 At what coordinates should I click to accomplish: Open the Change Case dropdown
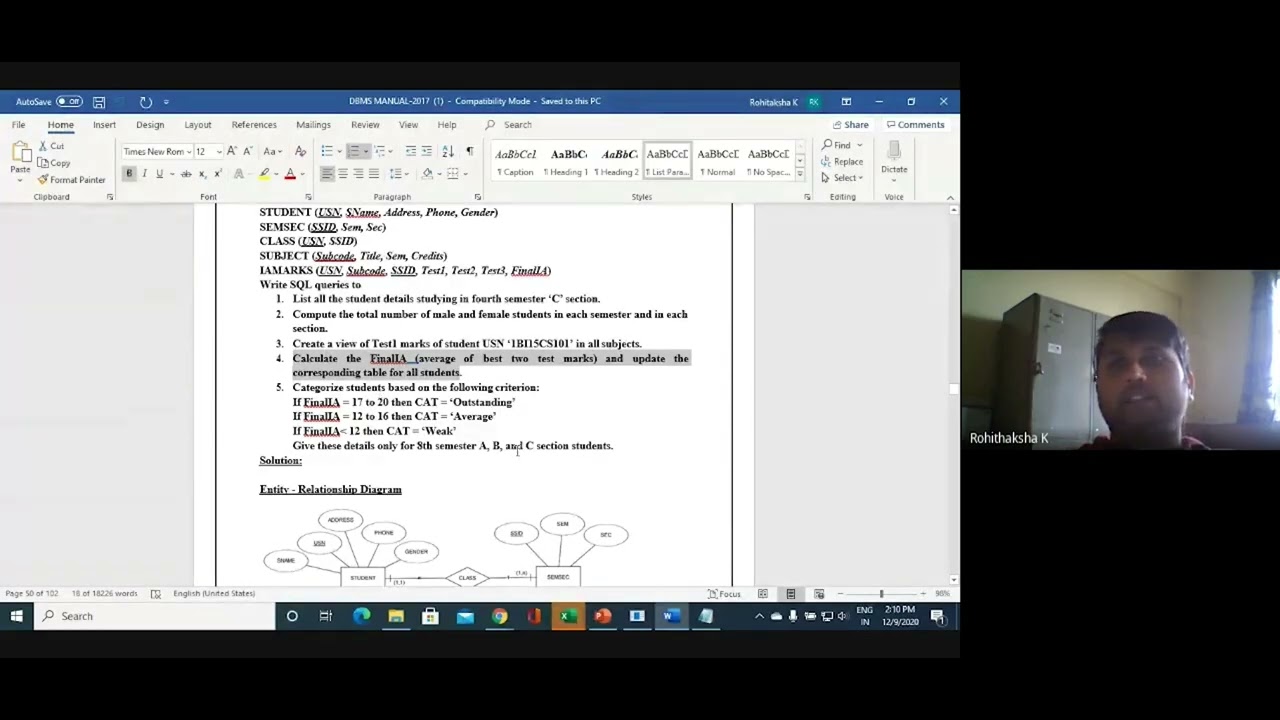pyautogui.click(x=271, y=151)
